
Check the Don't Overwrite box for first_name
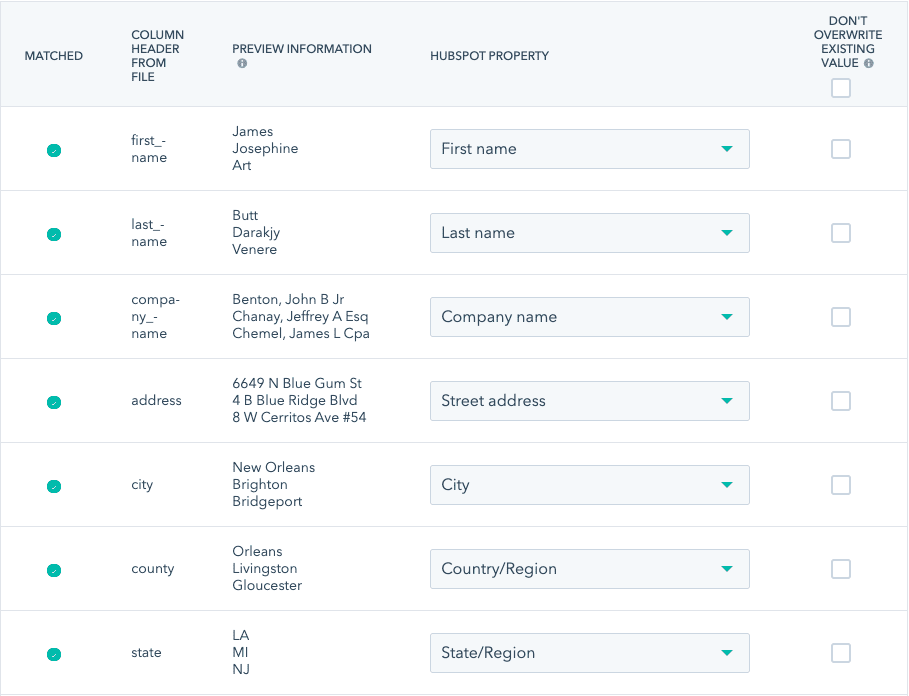840,149
